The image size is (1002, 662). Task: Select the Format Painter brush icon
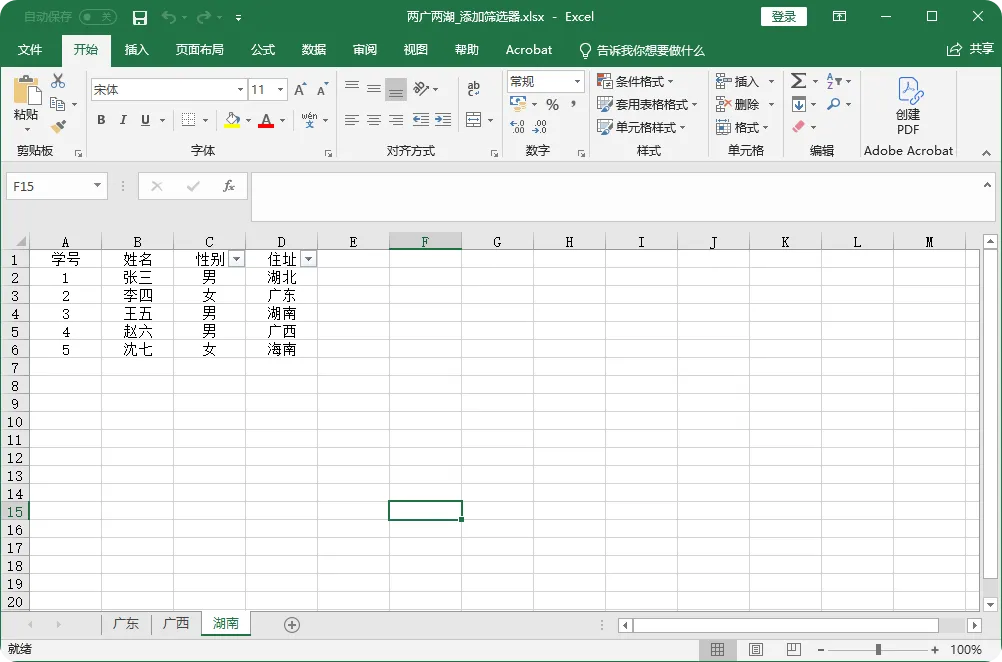click(x=58, y=127)
